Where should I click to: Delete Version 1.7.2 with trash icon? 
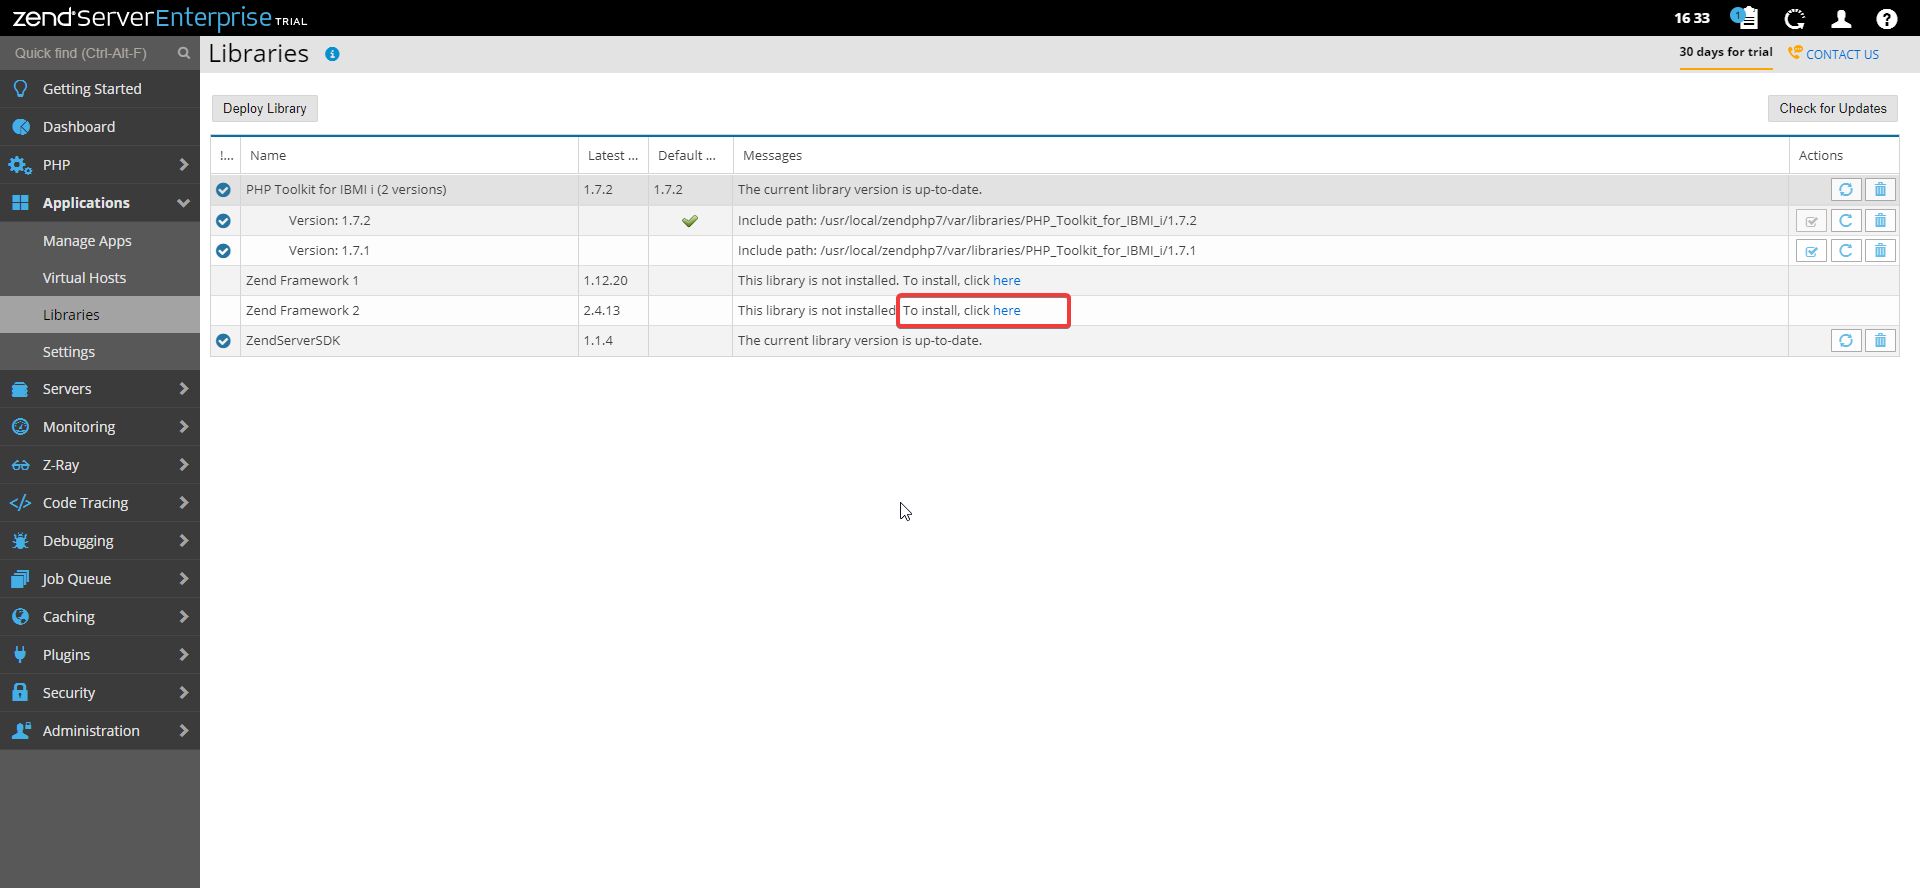(x=1880, y=221)
